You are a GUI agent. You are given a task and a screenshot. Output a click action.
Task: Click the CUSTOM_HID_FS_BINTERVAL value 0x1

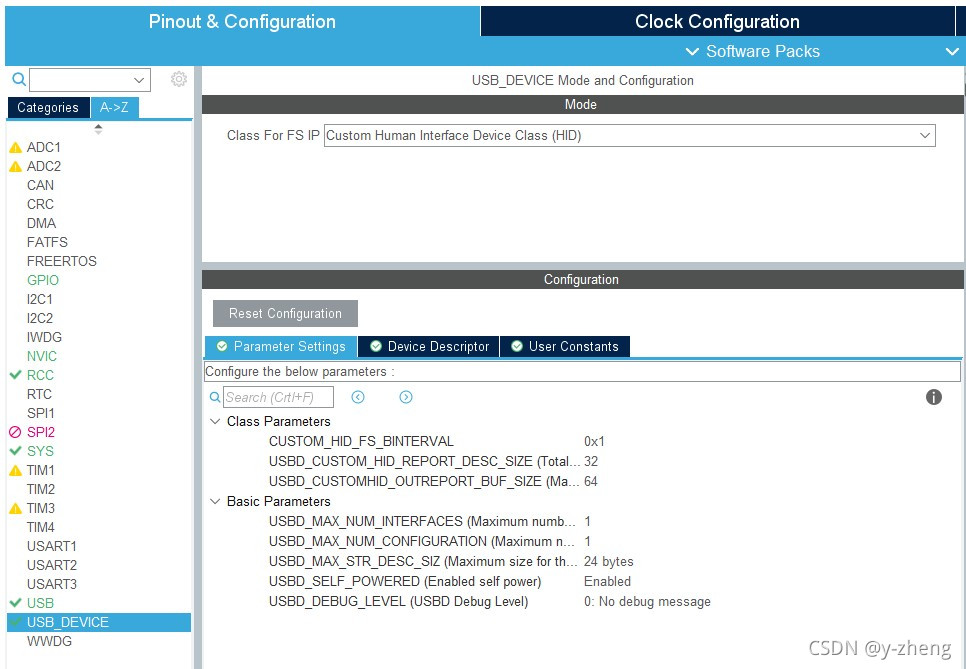(x=595, y=442)
